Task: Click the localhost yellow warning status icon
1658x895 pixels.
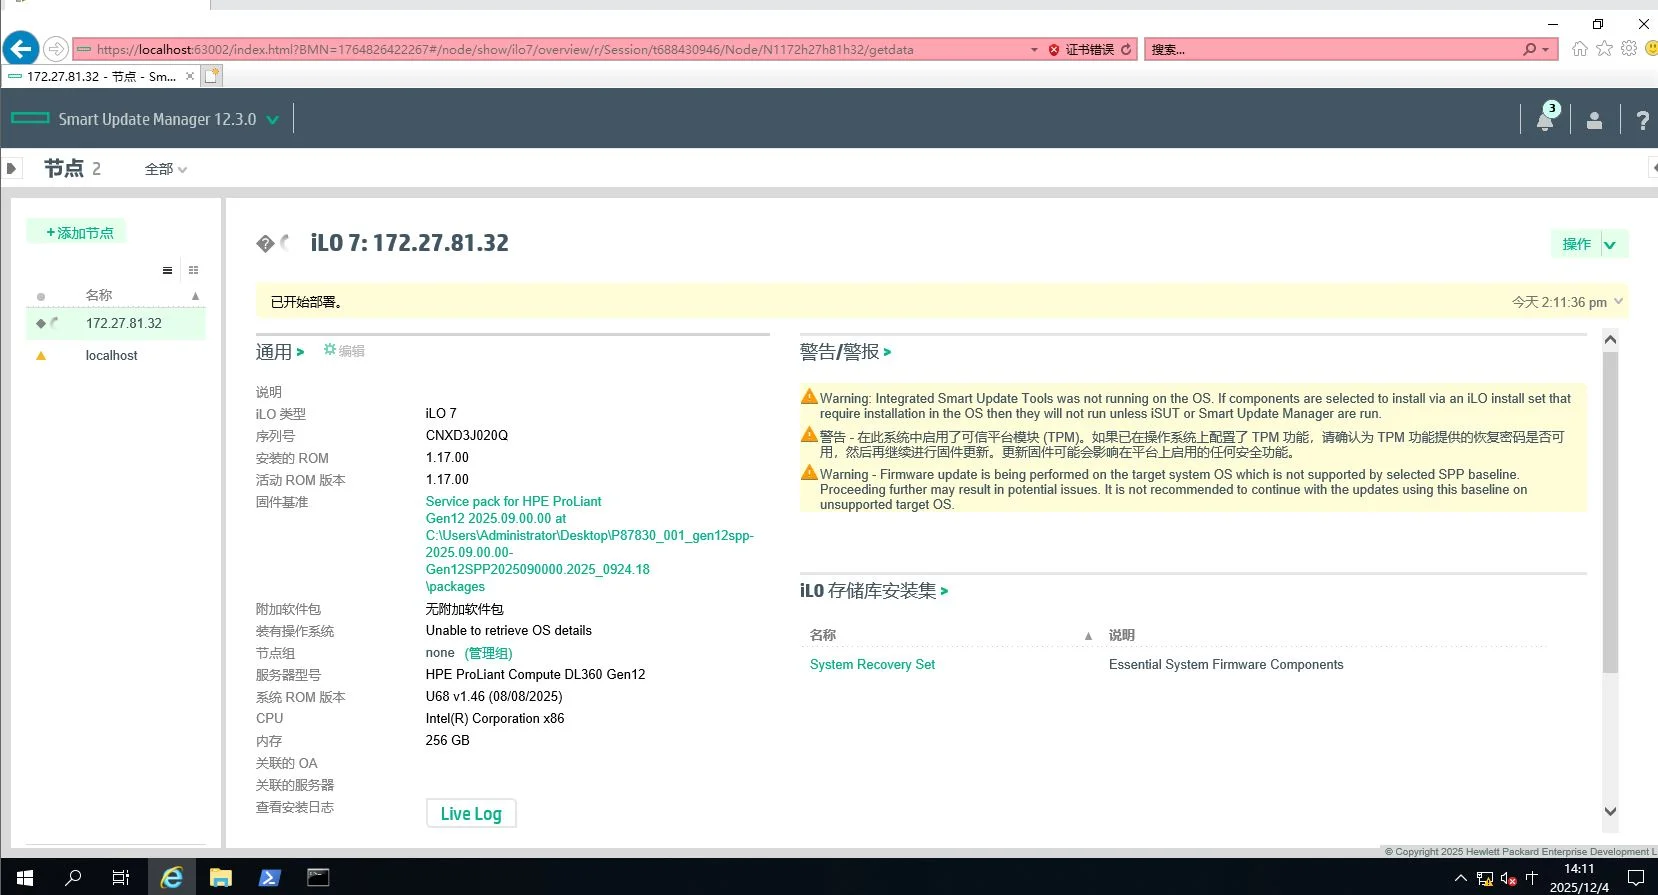Action: [x=41, y=355]
